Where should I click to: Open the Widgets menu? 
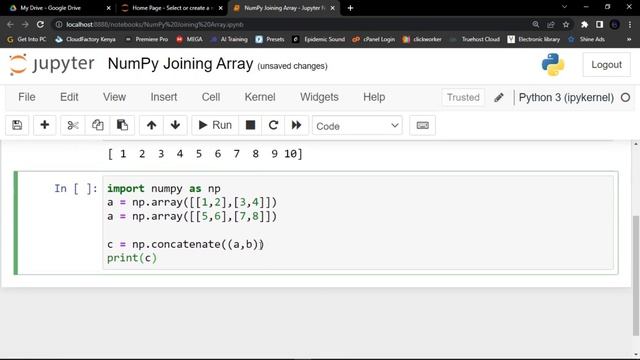(x=319, y=97)
